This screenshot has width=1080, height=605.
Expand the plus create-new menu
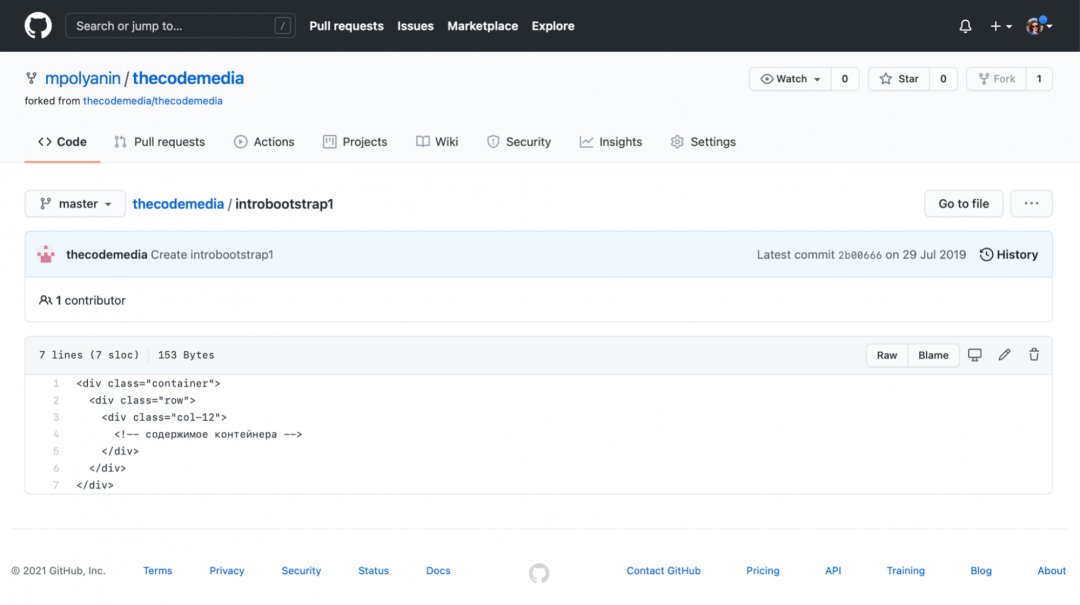coord(1000,26)
